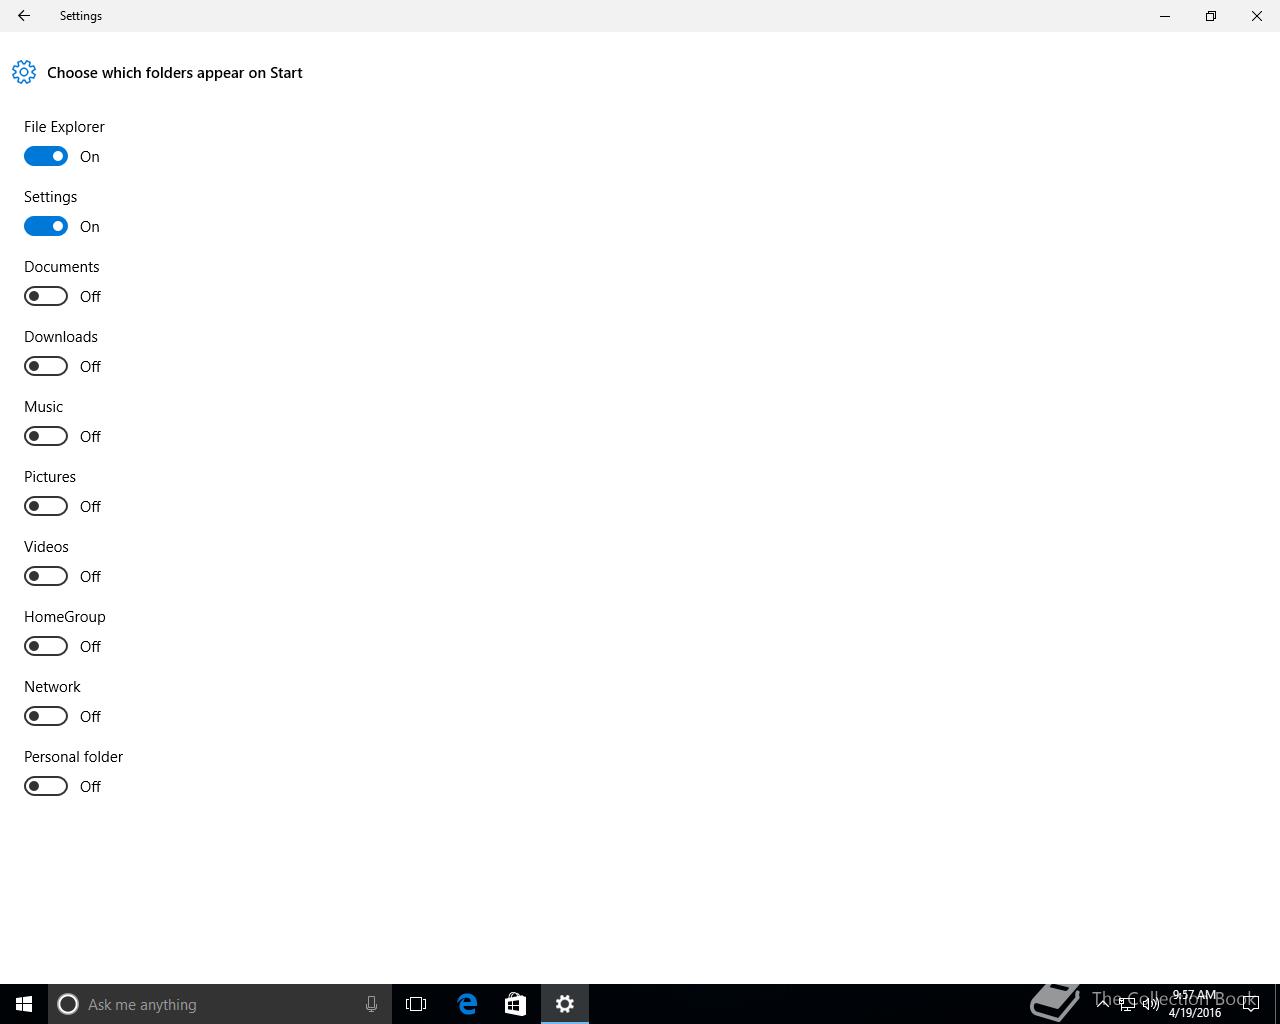Screen dimensions: 1280x1024
Task: Enable the Downloads folder toggle
Action: 46,366
